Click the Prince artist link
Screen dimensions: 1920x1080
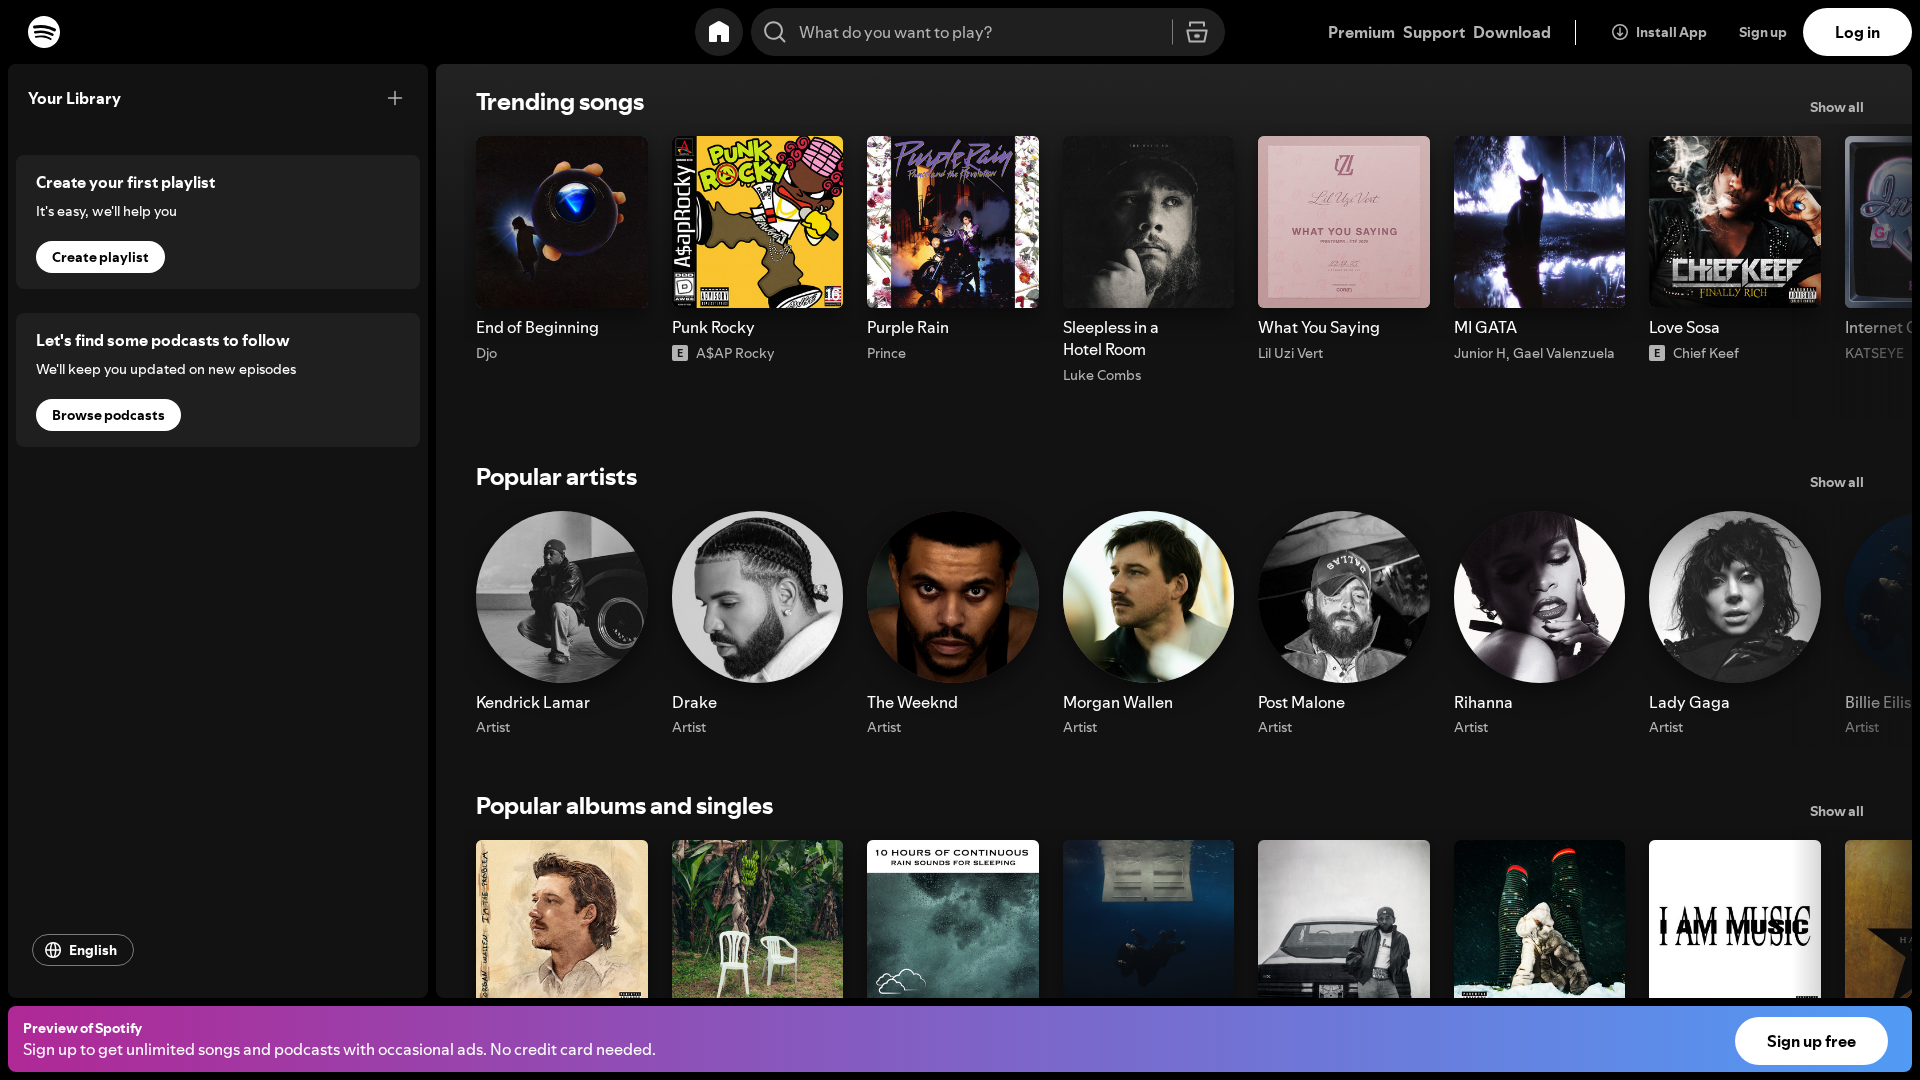point(886,353)
